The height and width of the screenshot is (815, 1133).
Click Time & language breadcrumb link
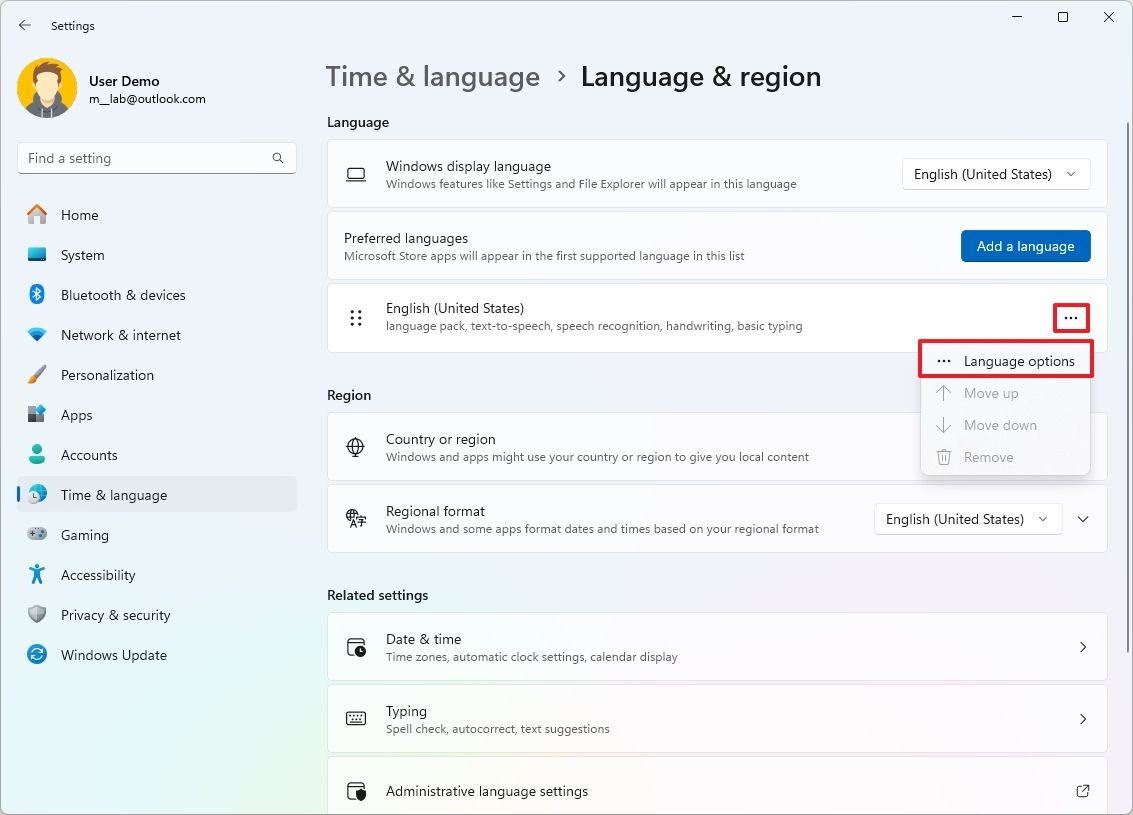[x=433, y=77]
